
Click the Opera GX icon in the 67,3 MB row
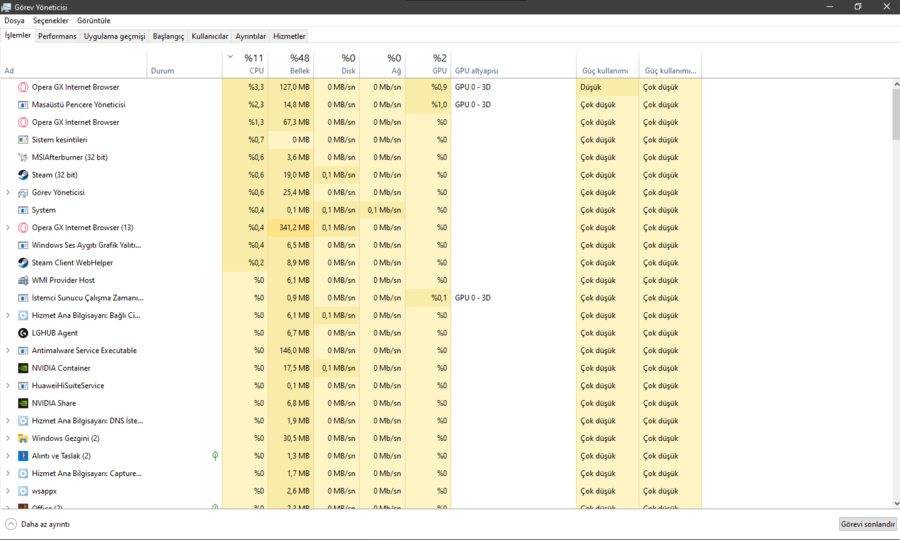pyautogui.click(x=23, y=122)
